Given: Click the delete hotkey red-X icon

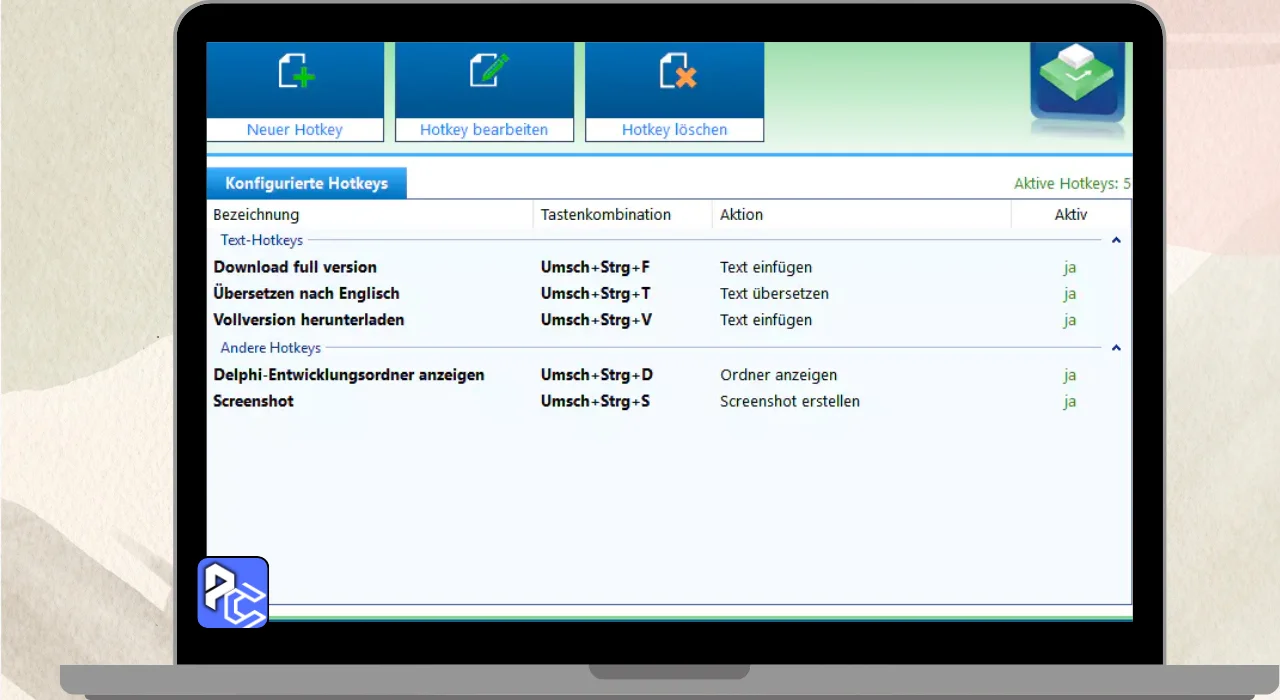Looking at the screenshot, I should coord(677,72).
